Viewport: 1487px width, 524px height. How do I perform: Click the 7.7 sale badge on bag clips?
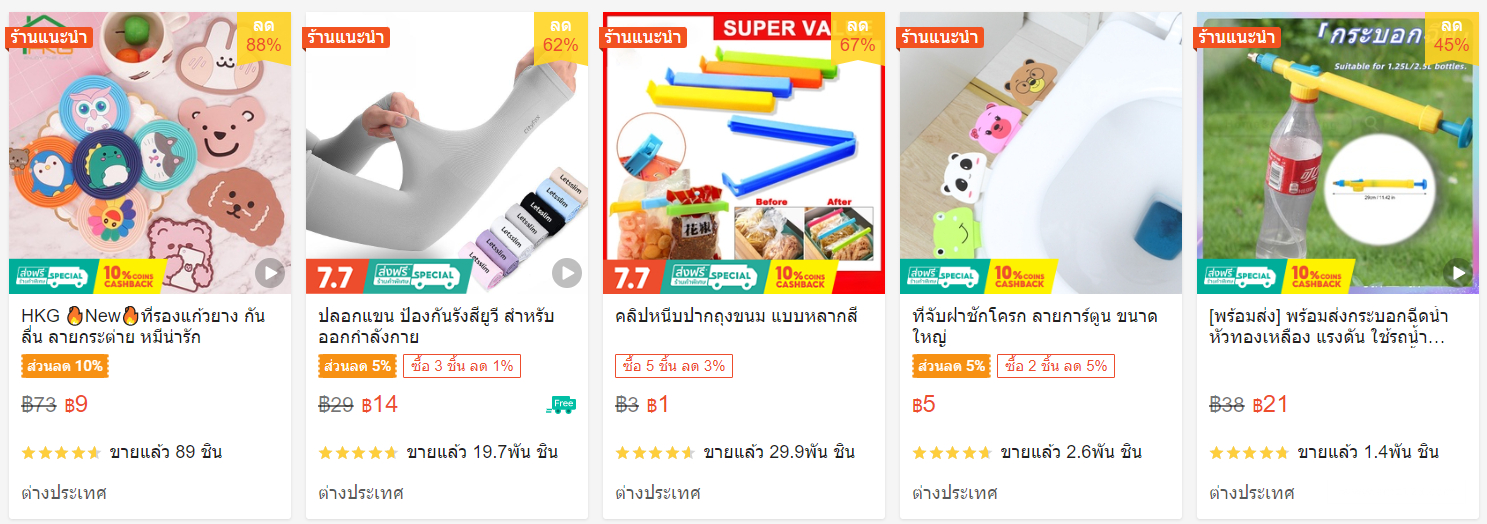(633, 276)
